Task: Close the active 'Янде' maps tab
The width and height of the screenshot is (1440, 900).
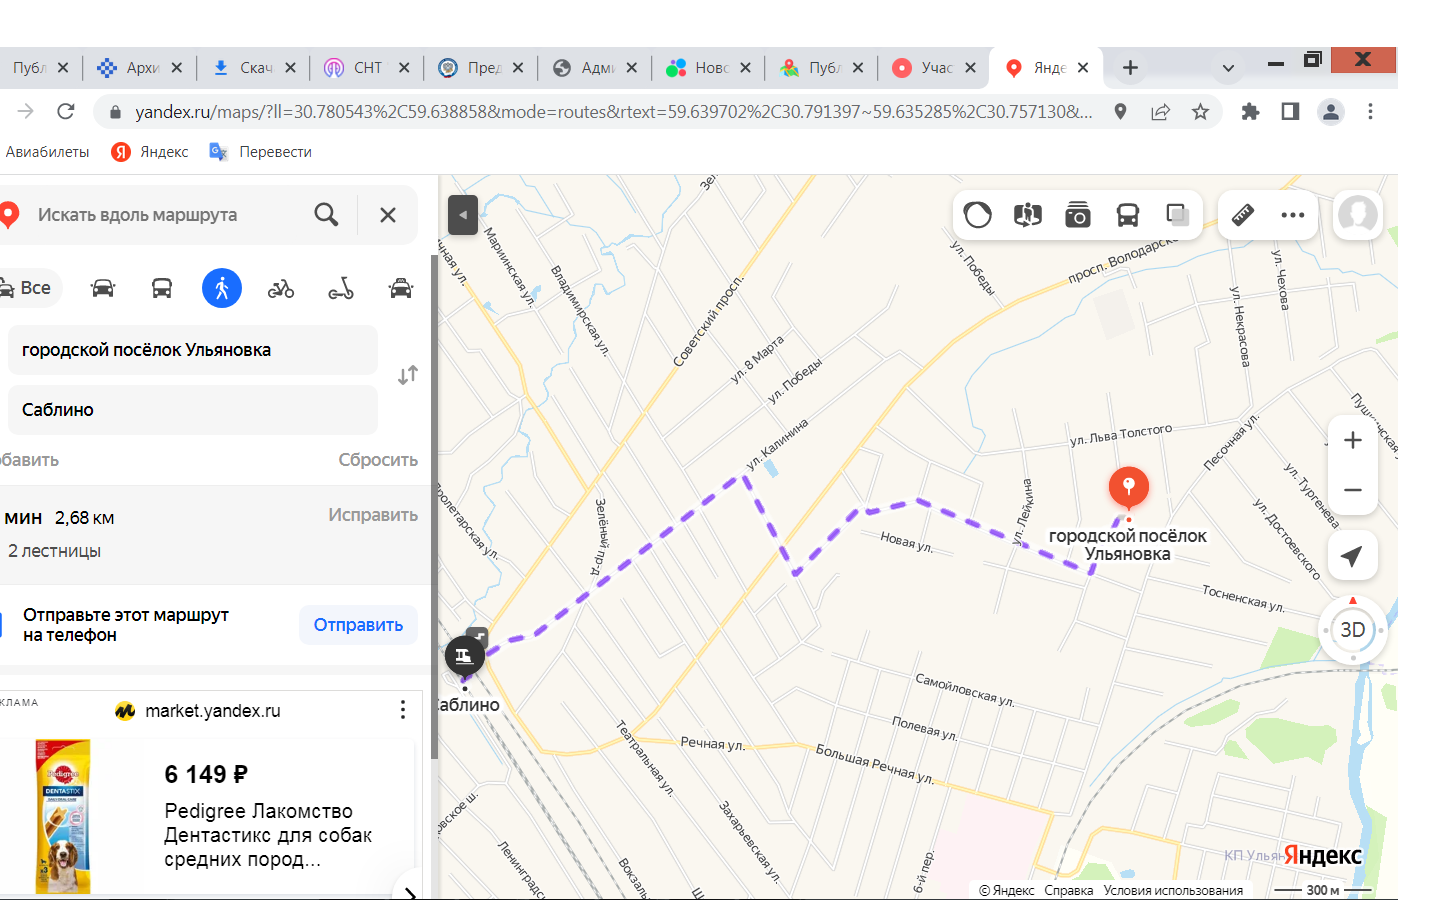Action: tap(1083, 68)
